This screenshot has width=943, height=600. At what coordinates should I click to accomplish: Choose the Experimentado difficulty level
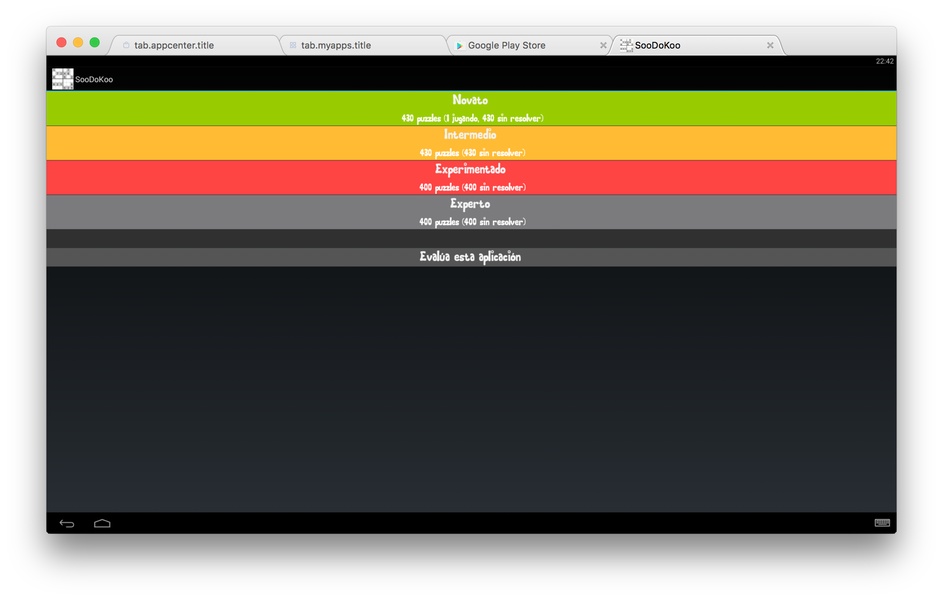(x=472, y=177)
